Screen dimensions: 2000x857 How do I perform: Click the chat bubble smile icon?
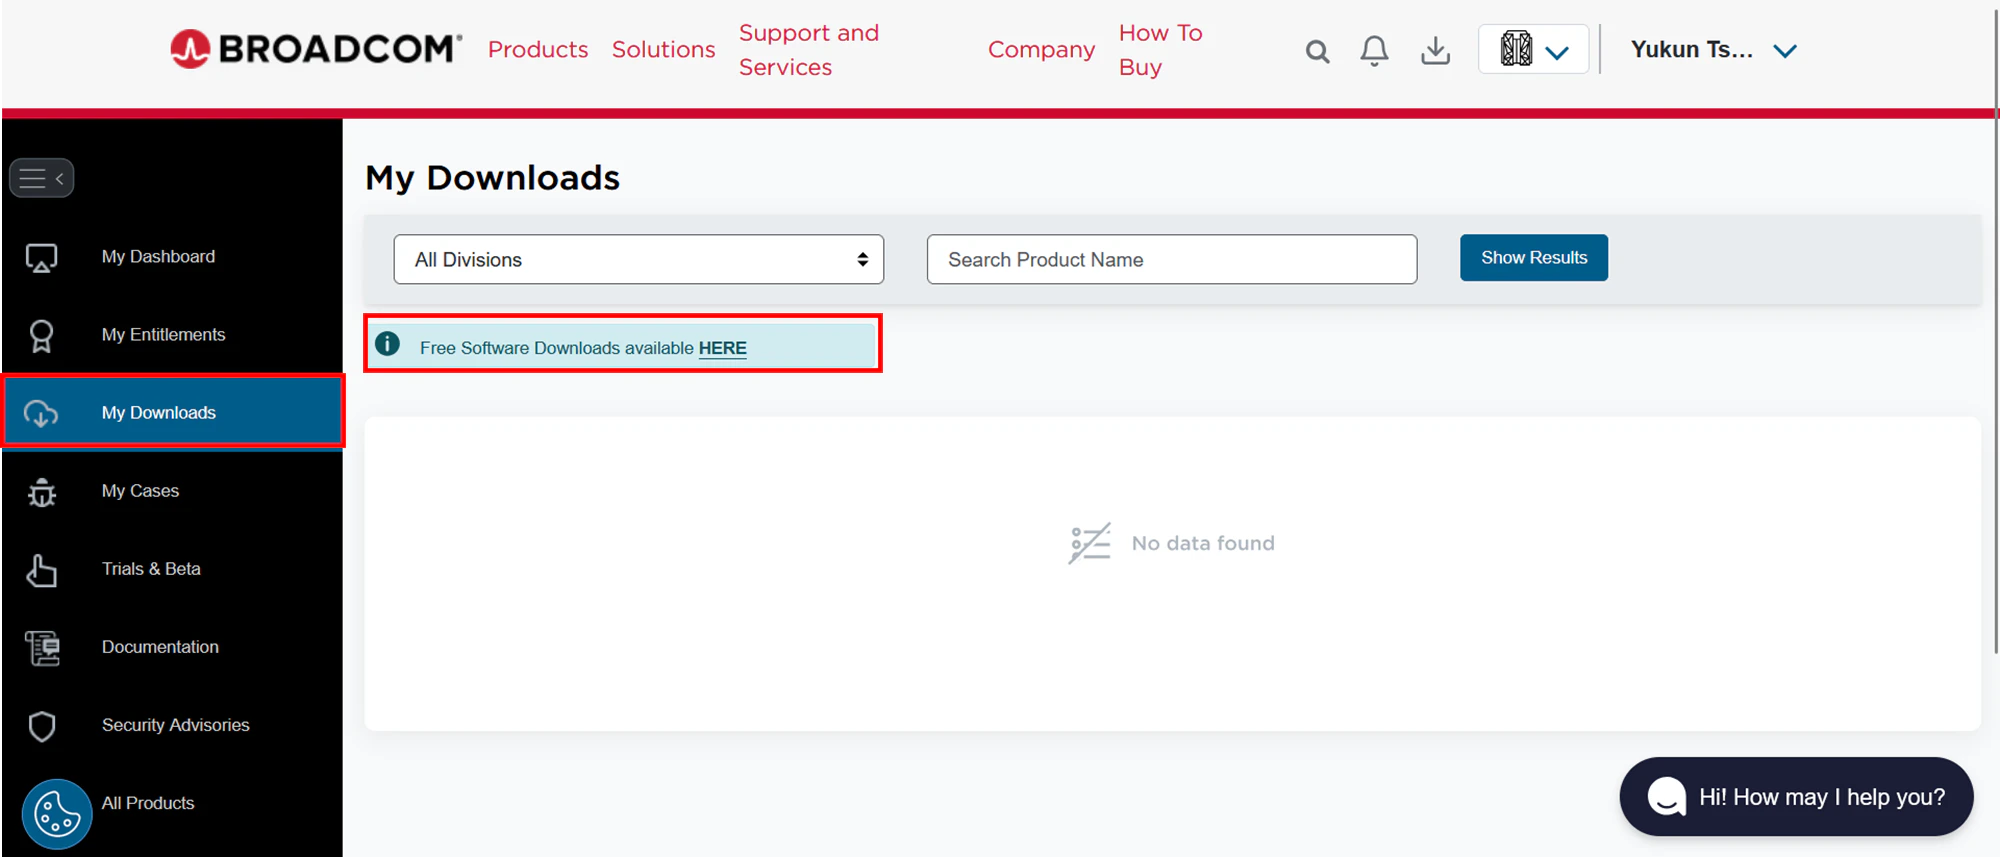tap(1666, 797)
